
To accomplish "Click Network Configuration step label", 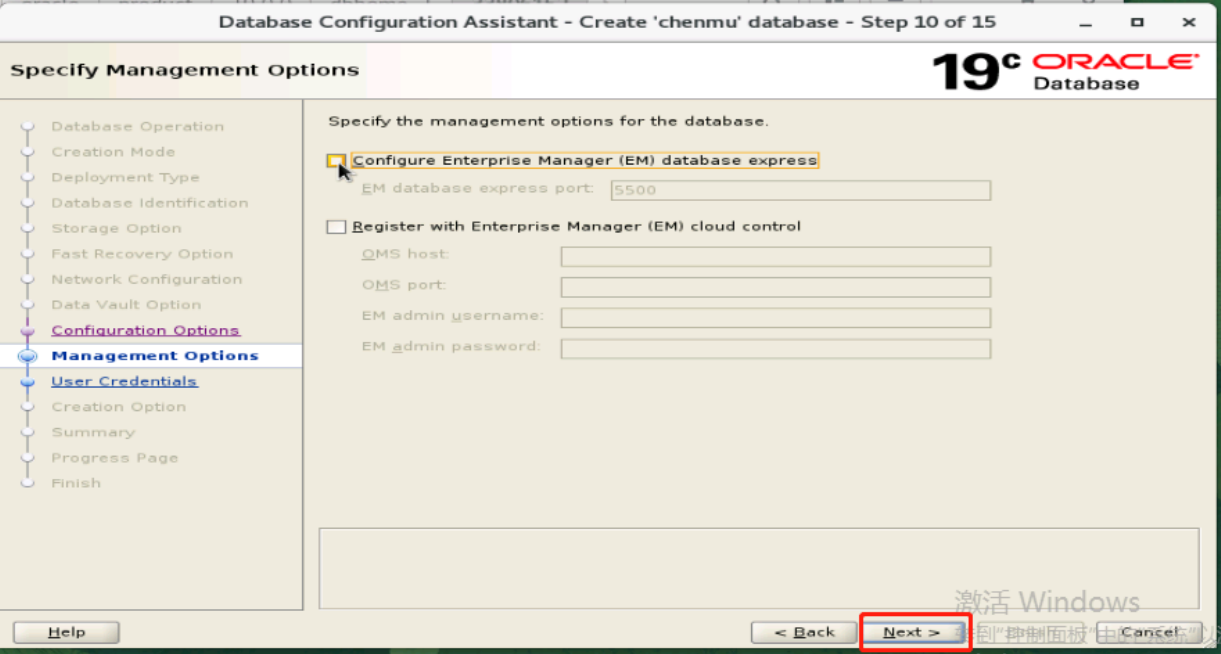I will tap(146, 279).
